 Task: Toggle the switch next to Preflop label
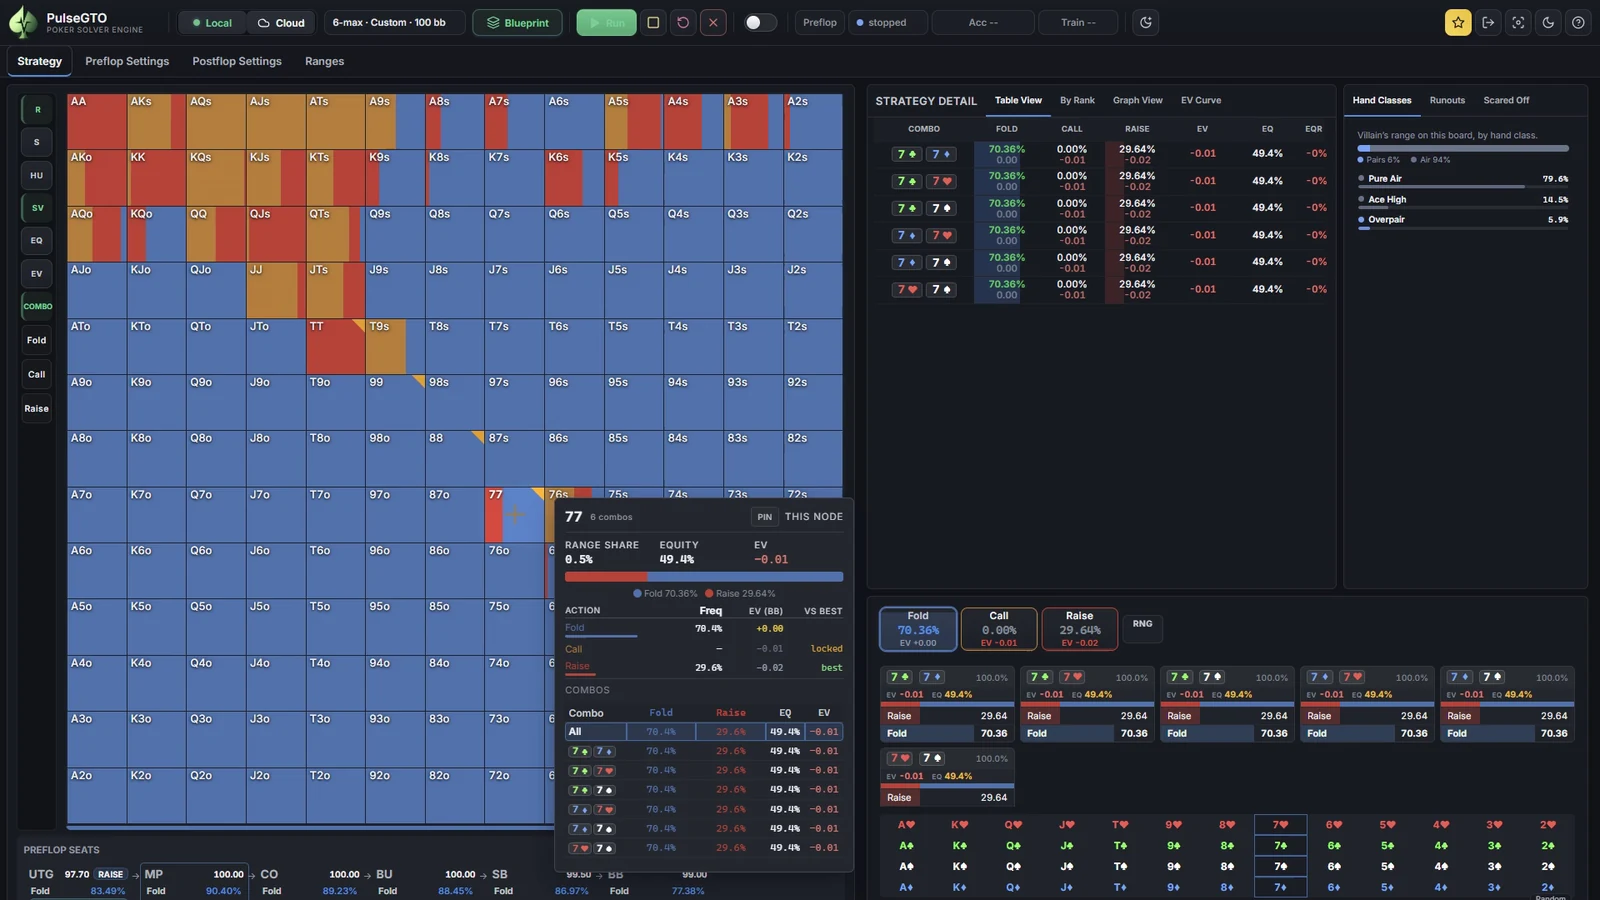point(760,22)
